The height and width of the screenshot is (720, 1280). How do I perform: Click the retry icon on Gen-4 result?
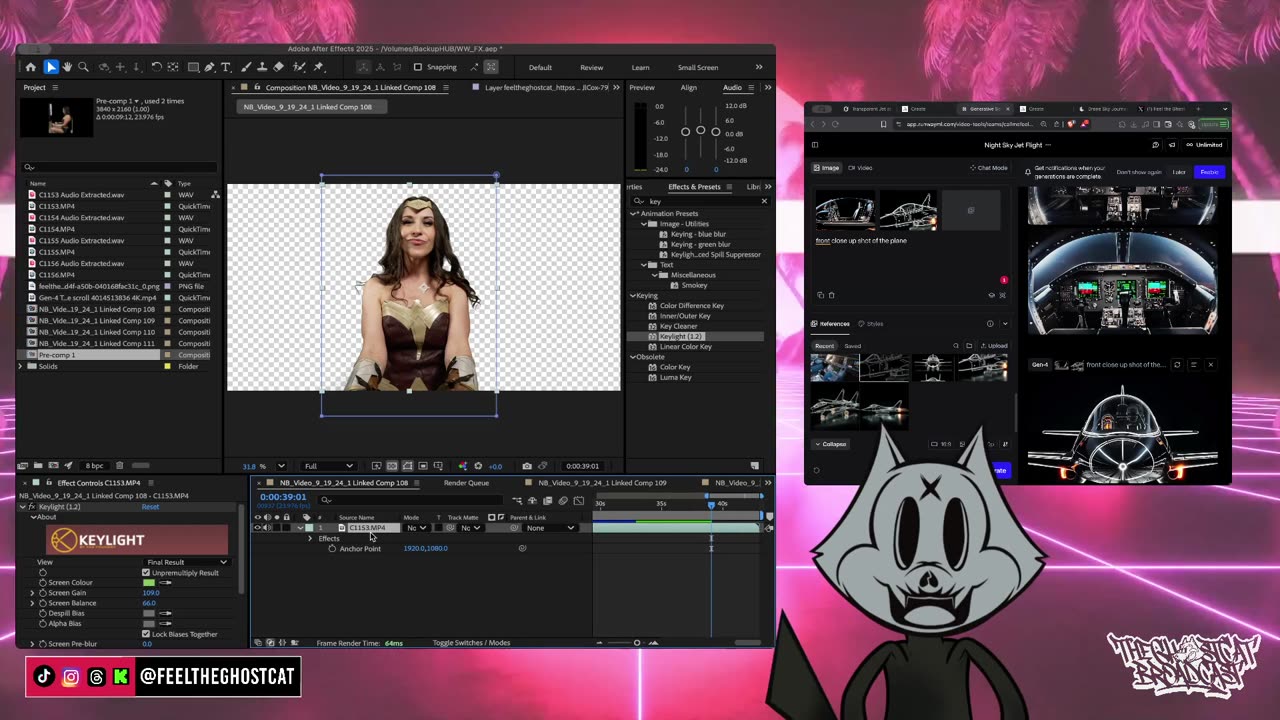[x=1177, y=365]
